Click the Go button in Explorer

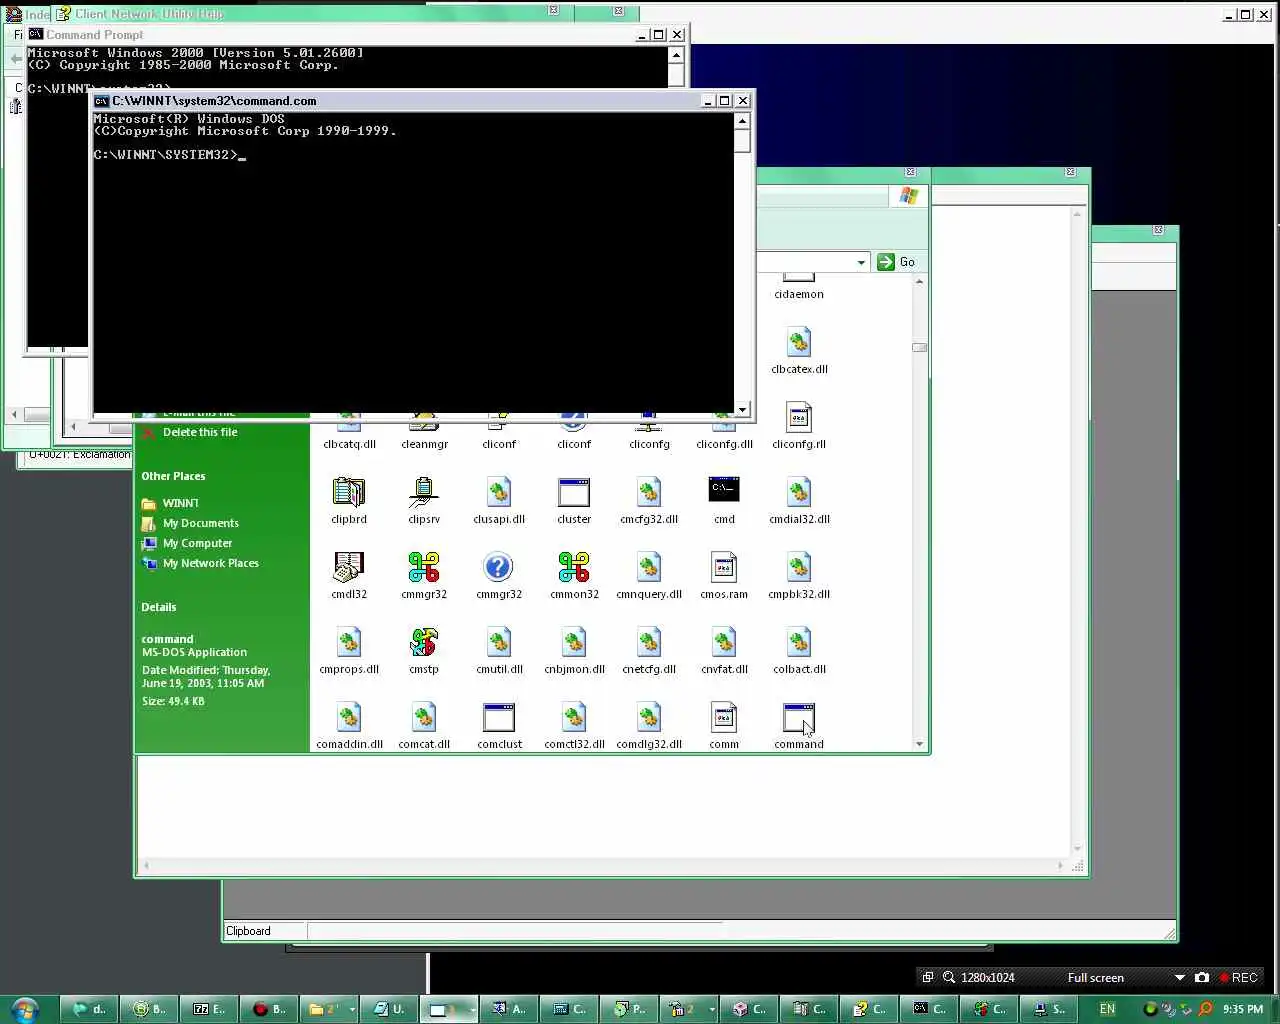coord(897,262)
